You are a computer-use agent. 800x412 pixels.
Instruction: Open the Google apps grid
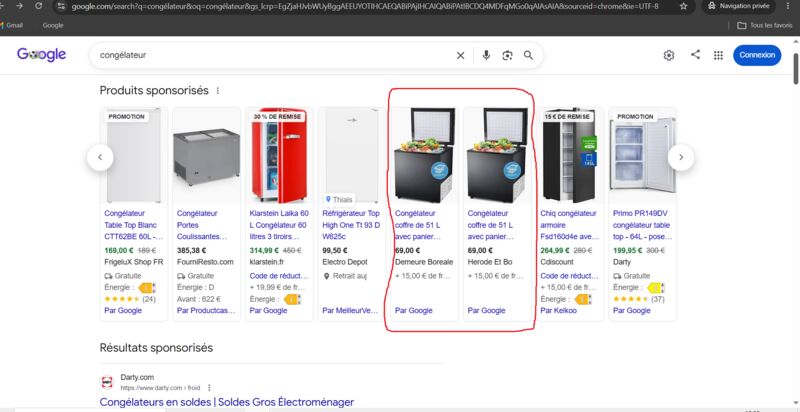[718, 55]
